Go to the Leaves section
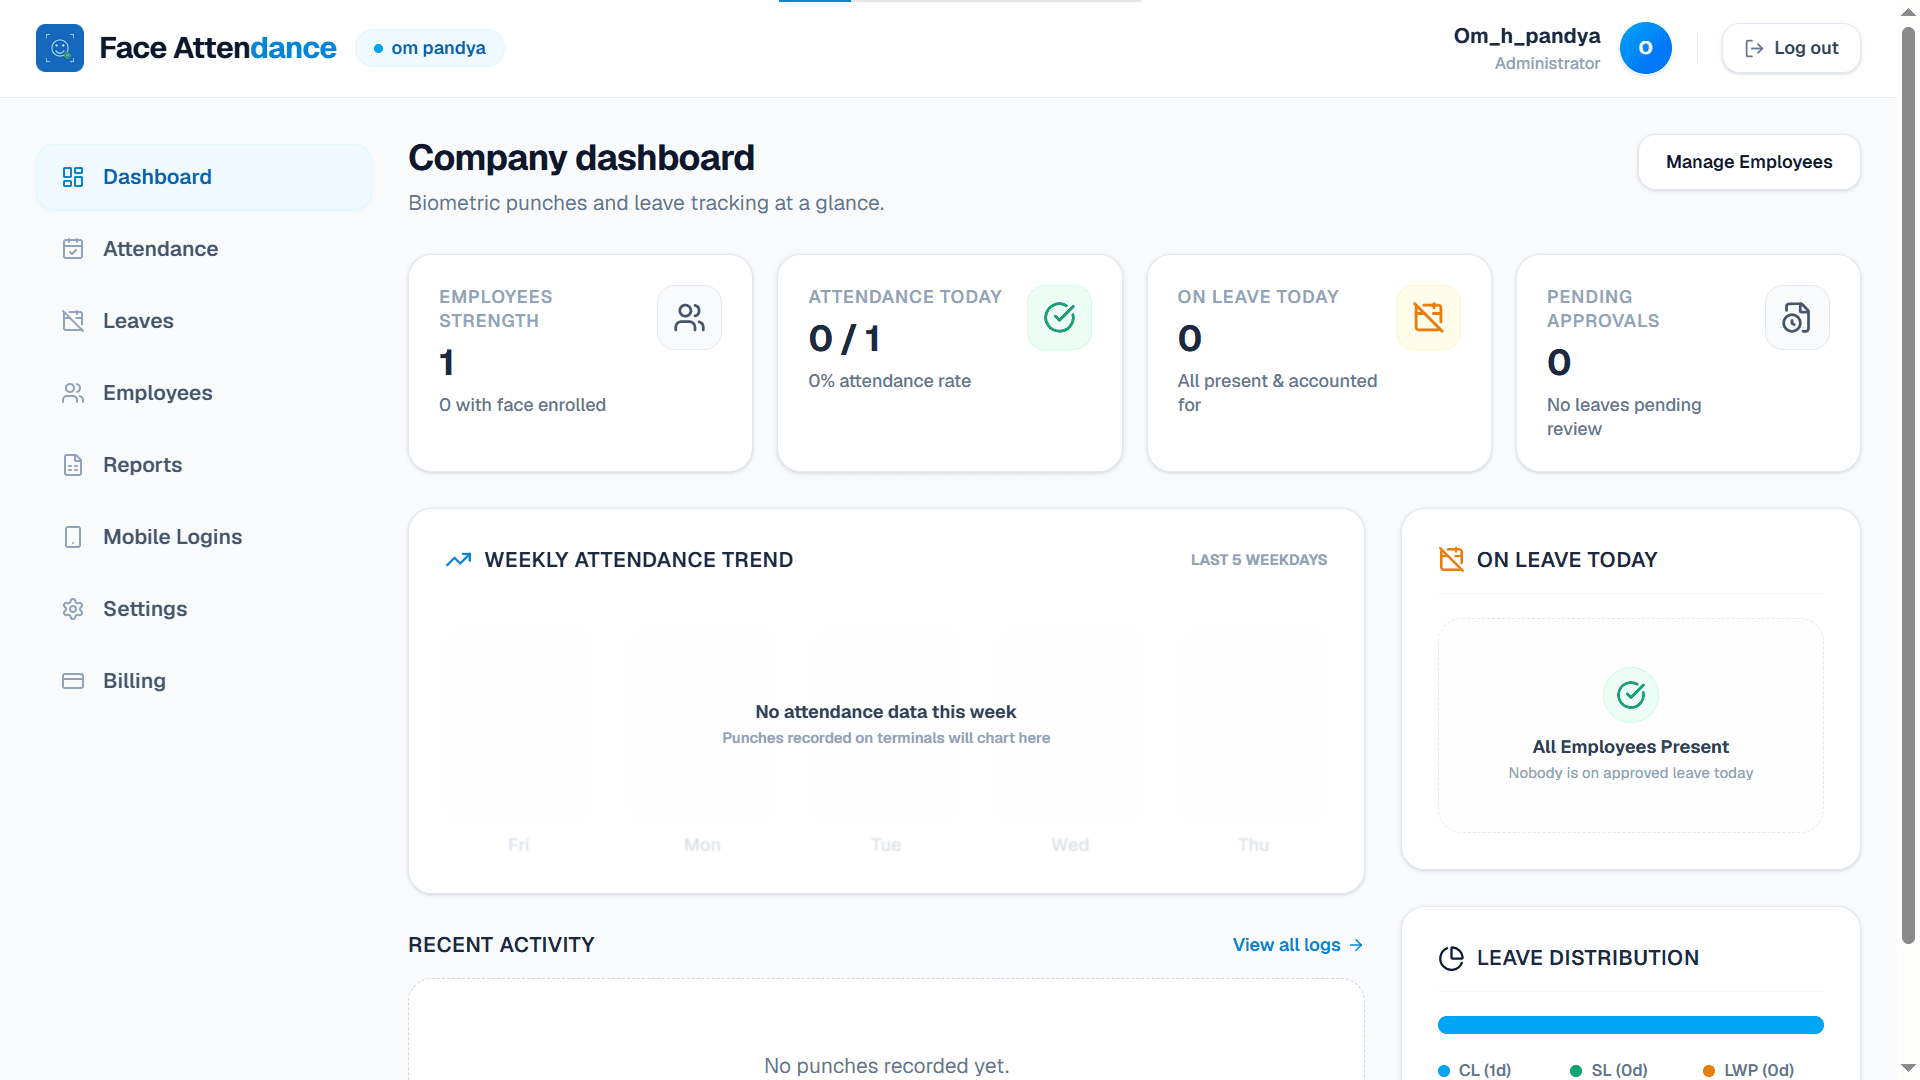This screenshot has width=1920, height=1080. (x=204, y=321)
